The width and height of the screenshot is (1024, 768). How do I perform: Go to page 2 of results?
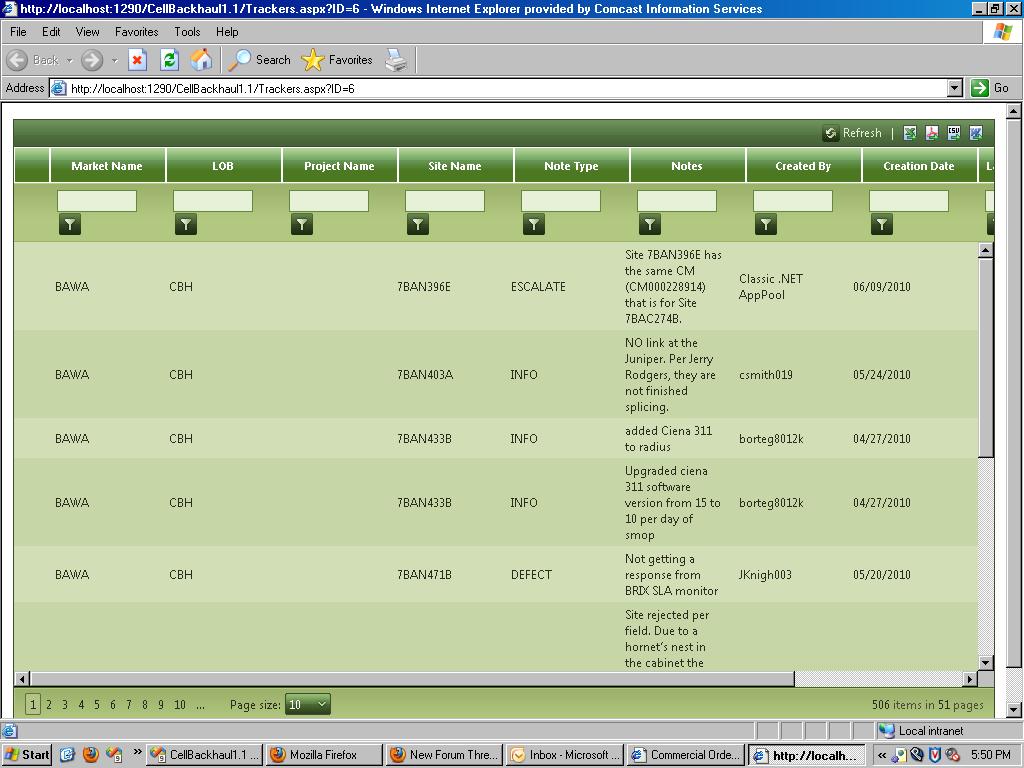49,705
